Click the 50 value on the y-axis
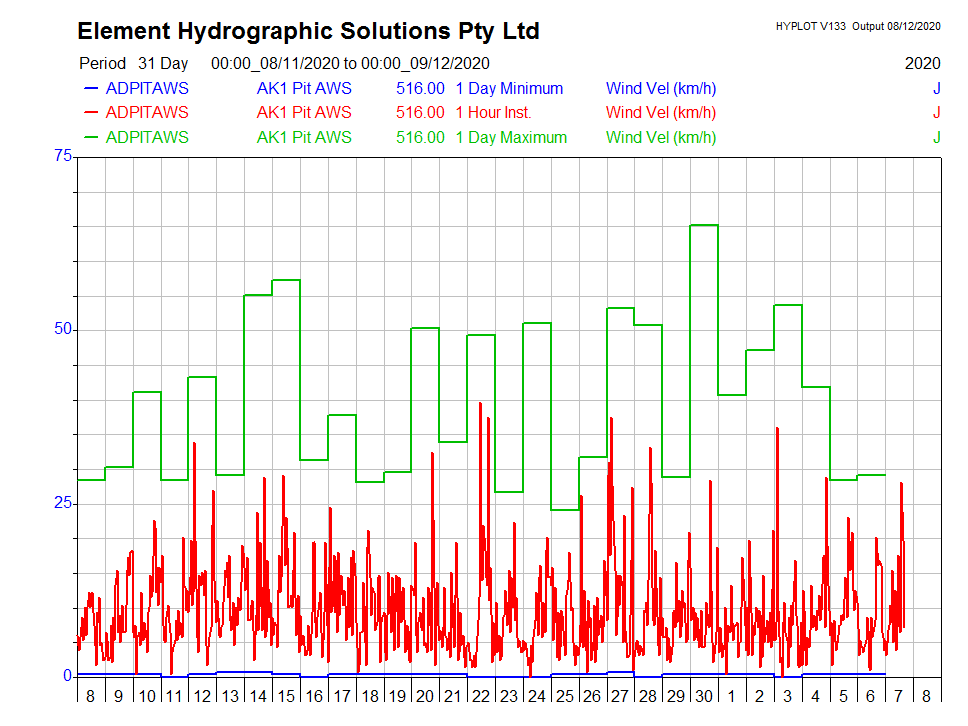The image size is (968, 726). point(63,329)
